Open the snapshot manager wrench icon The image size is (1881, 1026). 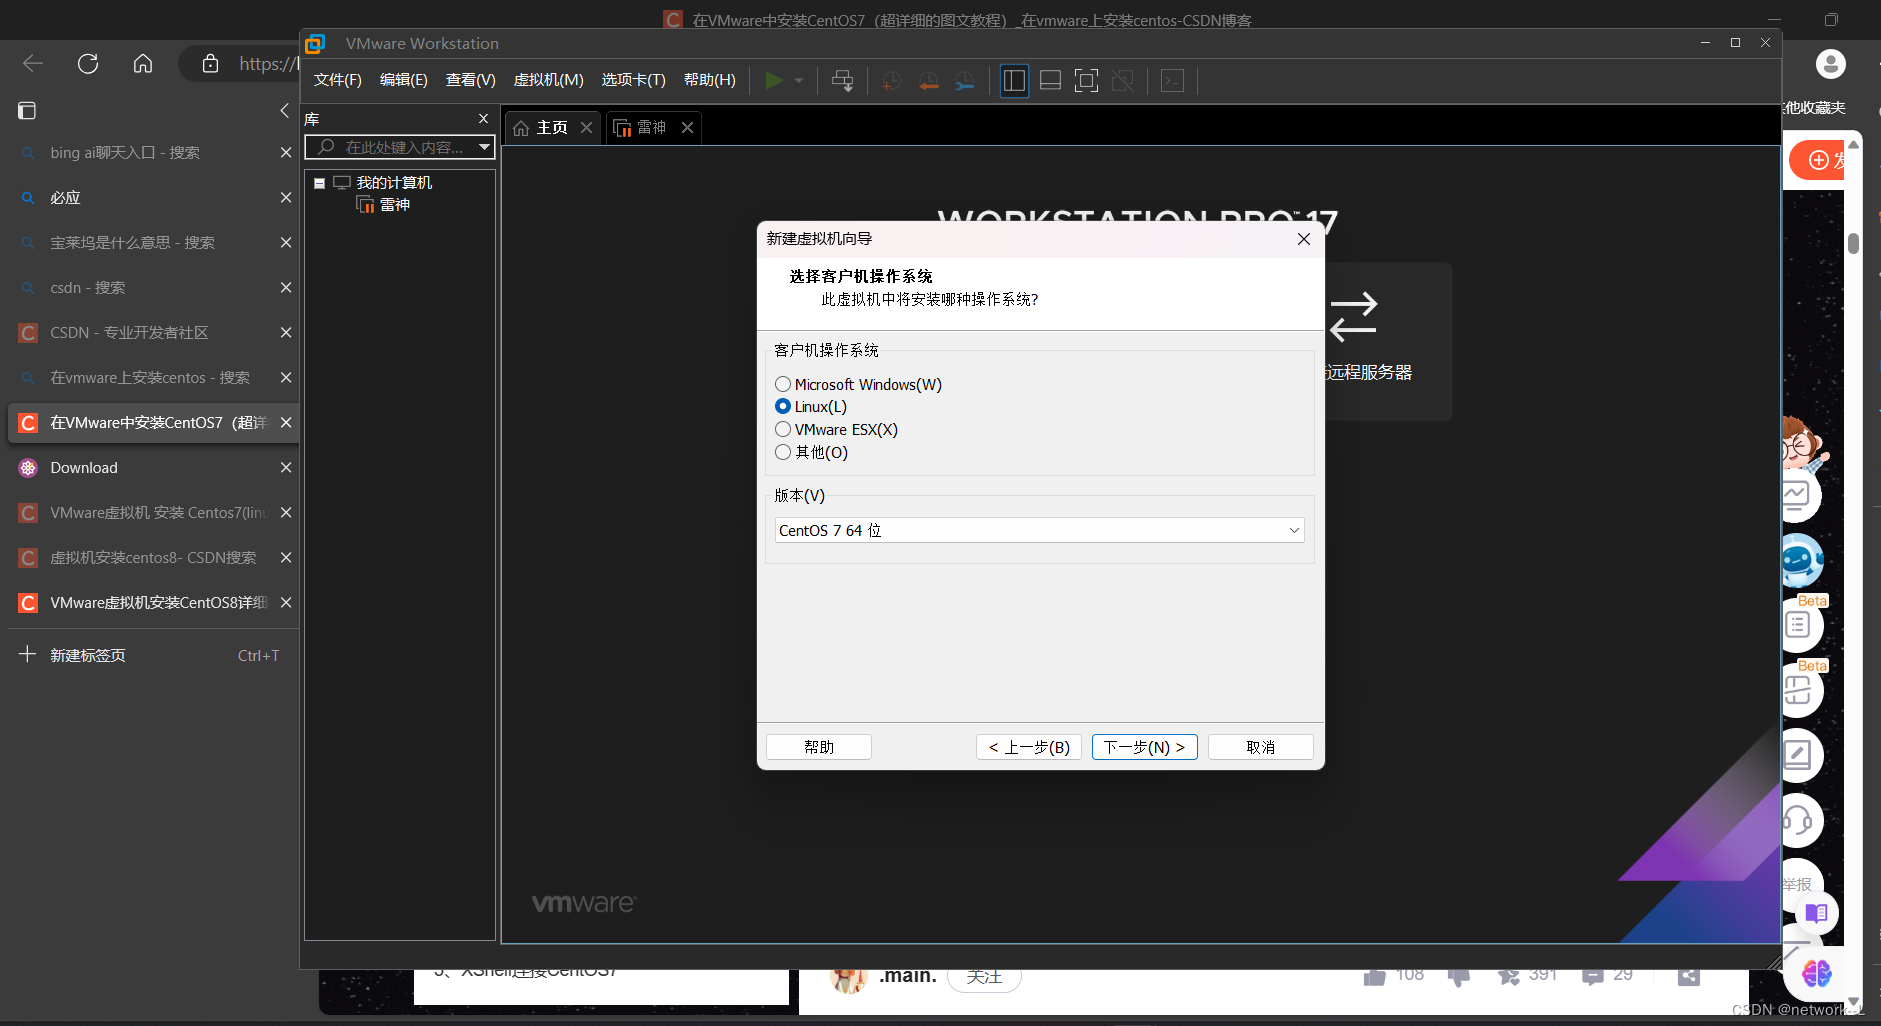[965, 81]
